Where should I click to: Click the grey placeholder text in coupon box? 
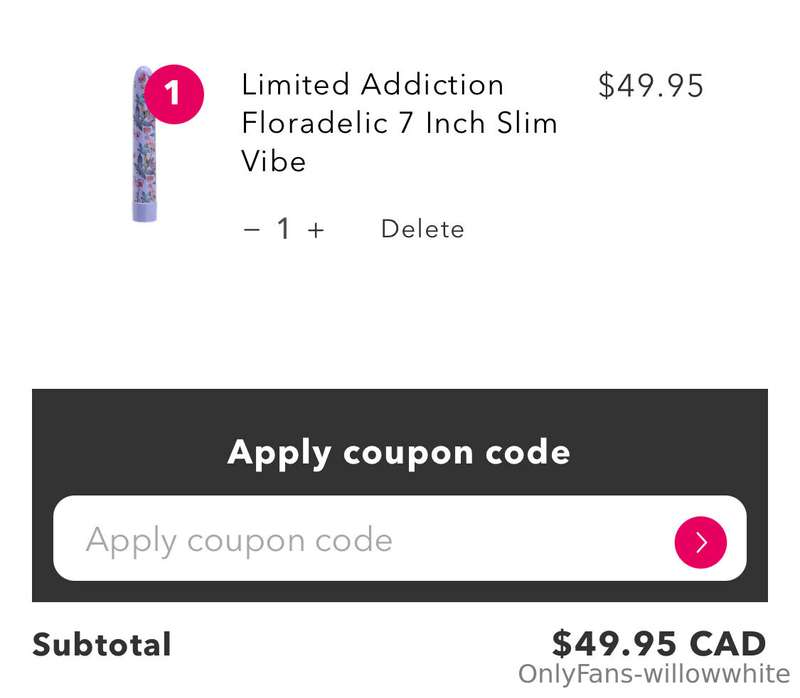pyautogui.click(x=239, y=541)
